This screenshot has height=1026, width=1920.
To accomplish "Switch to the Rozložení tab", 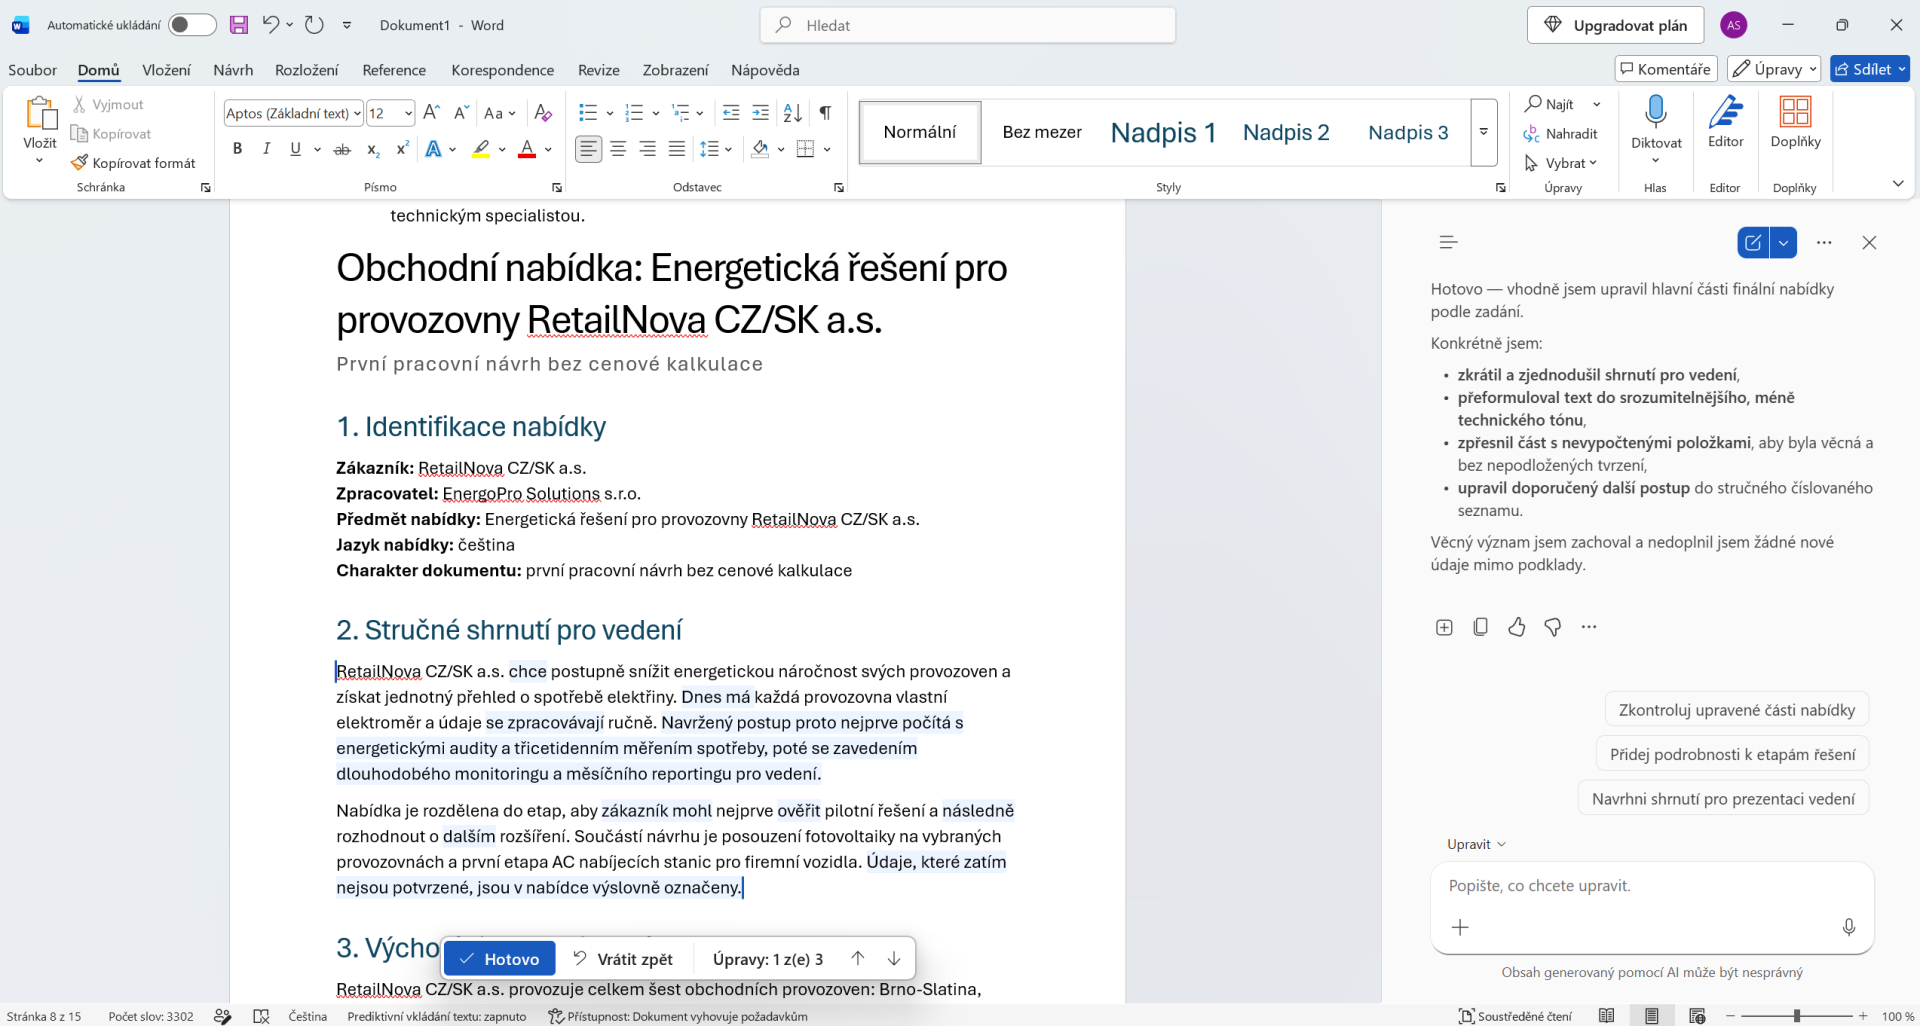I will click(306, 70).
